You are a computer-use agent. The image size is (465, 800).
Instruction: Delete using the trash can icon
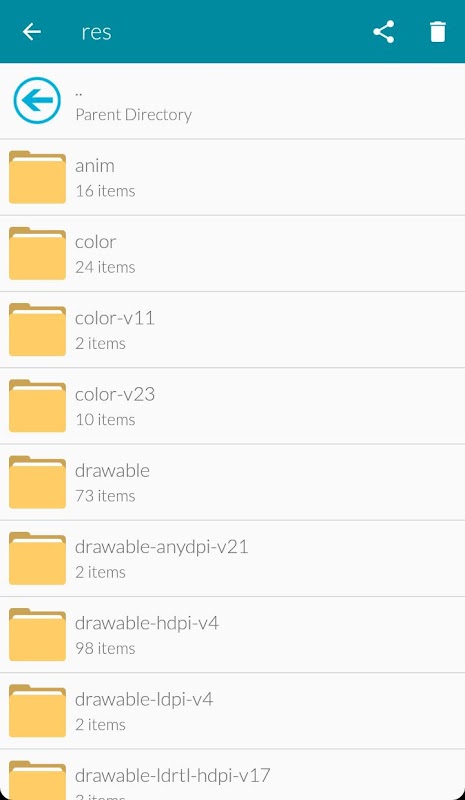pyautogui.click(x=437, y=32)
